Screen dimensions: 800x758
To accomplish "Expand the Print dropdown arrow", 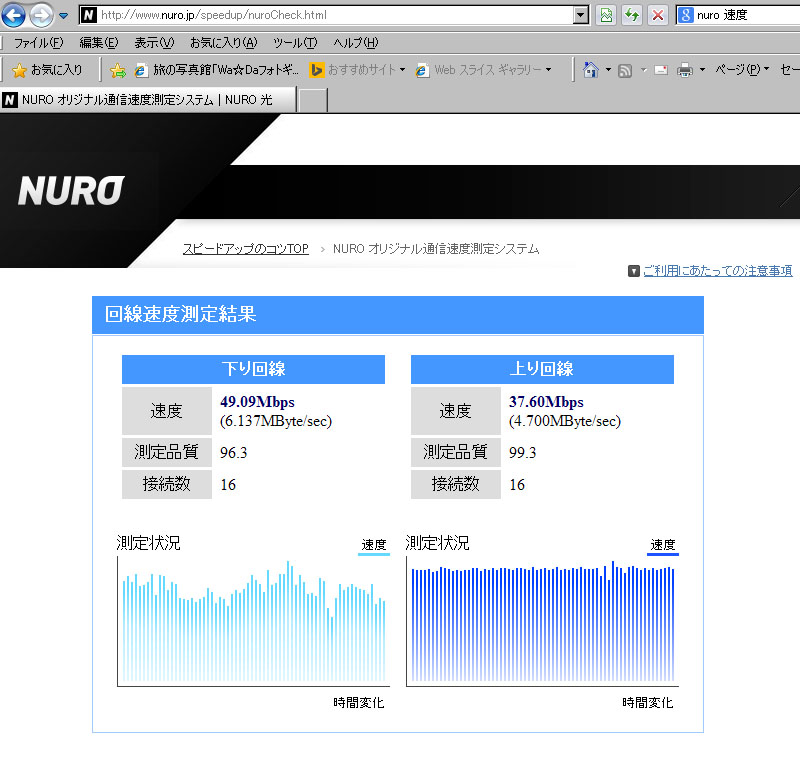I will (703, 70).
